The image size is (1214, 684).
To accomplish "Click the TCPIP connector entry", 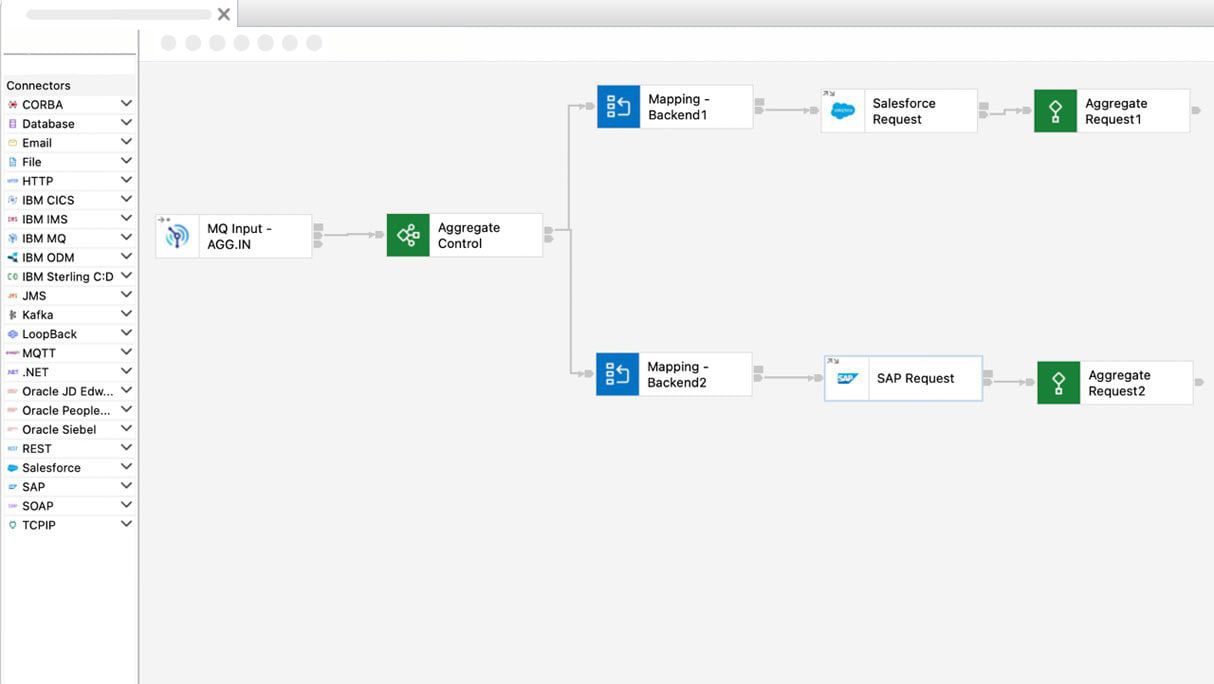I will click(38, 524).
